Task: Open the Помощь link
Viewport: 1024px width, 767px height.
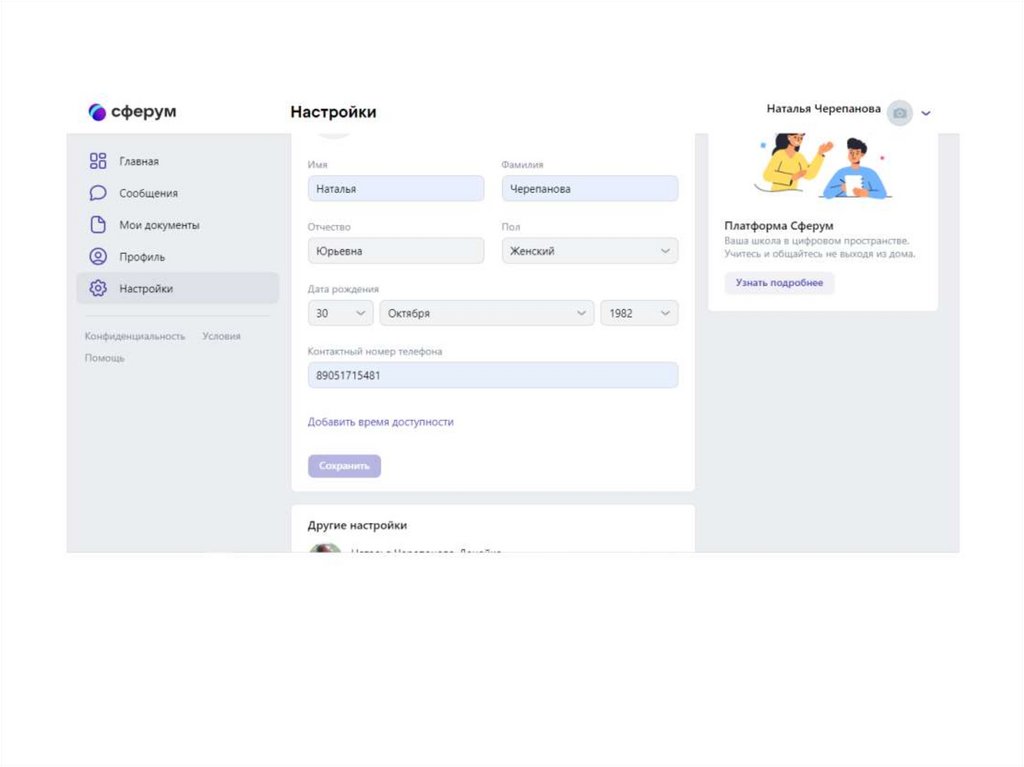Action: click(x=105, y=358)
